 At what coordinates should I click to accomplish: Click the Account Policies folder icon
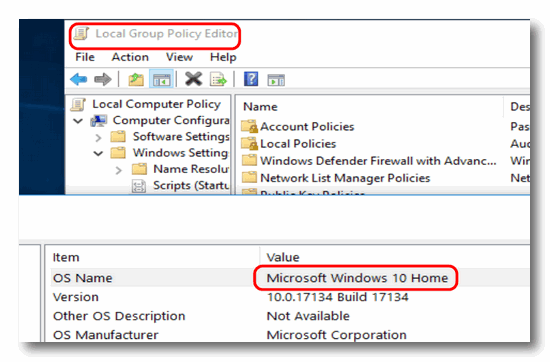click(x=250, y=126)
